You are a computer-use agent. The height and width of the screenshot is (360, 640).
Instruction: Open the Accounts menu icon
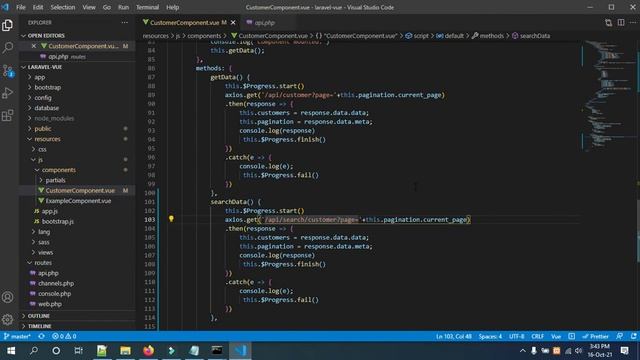(x=8, y=297)
